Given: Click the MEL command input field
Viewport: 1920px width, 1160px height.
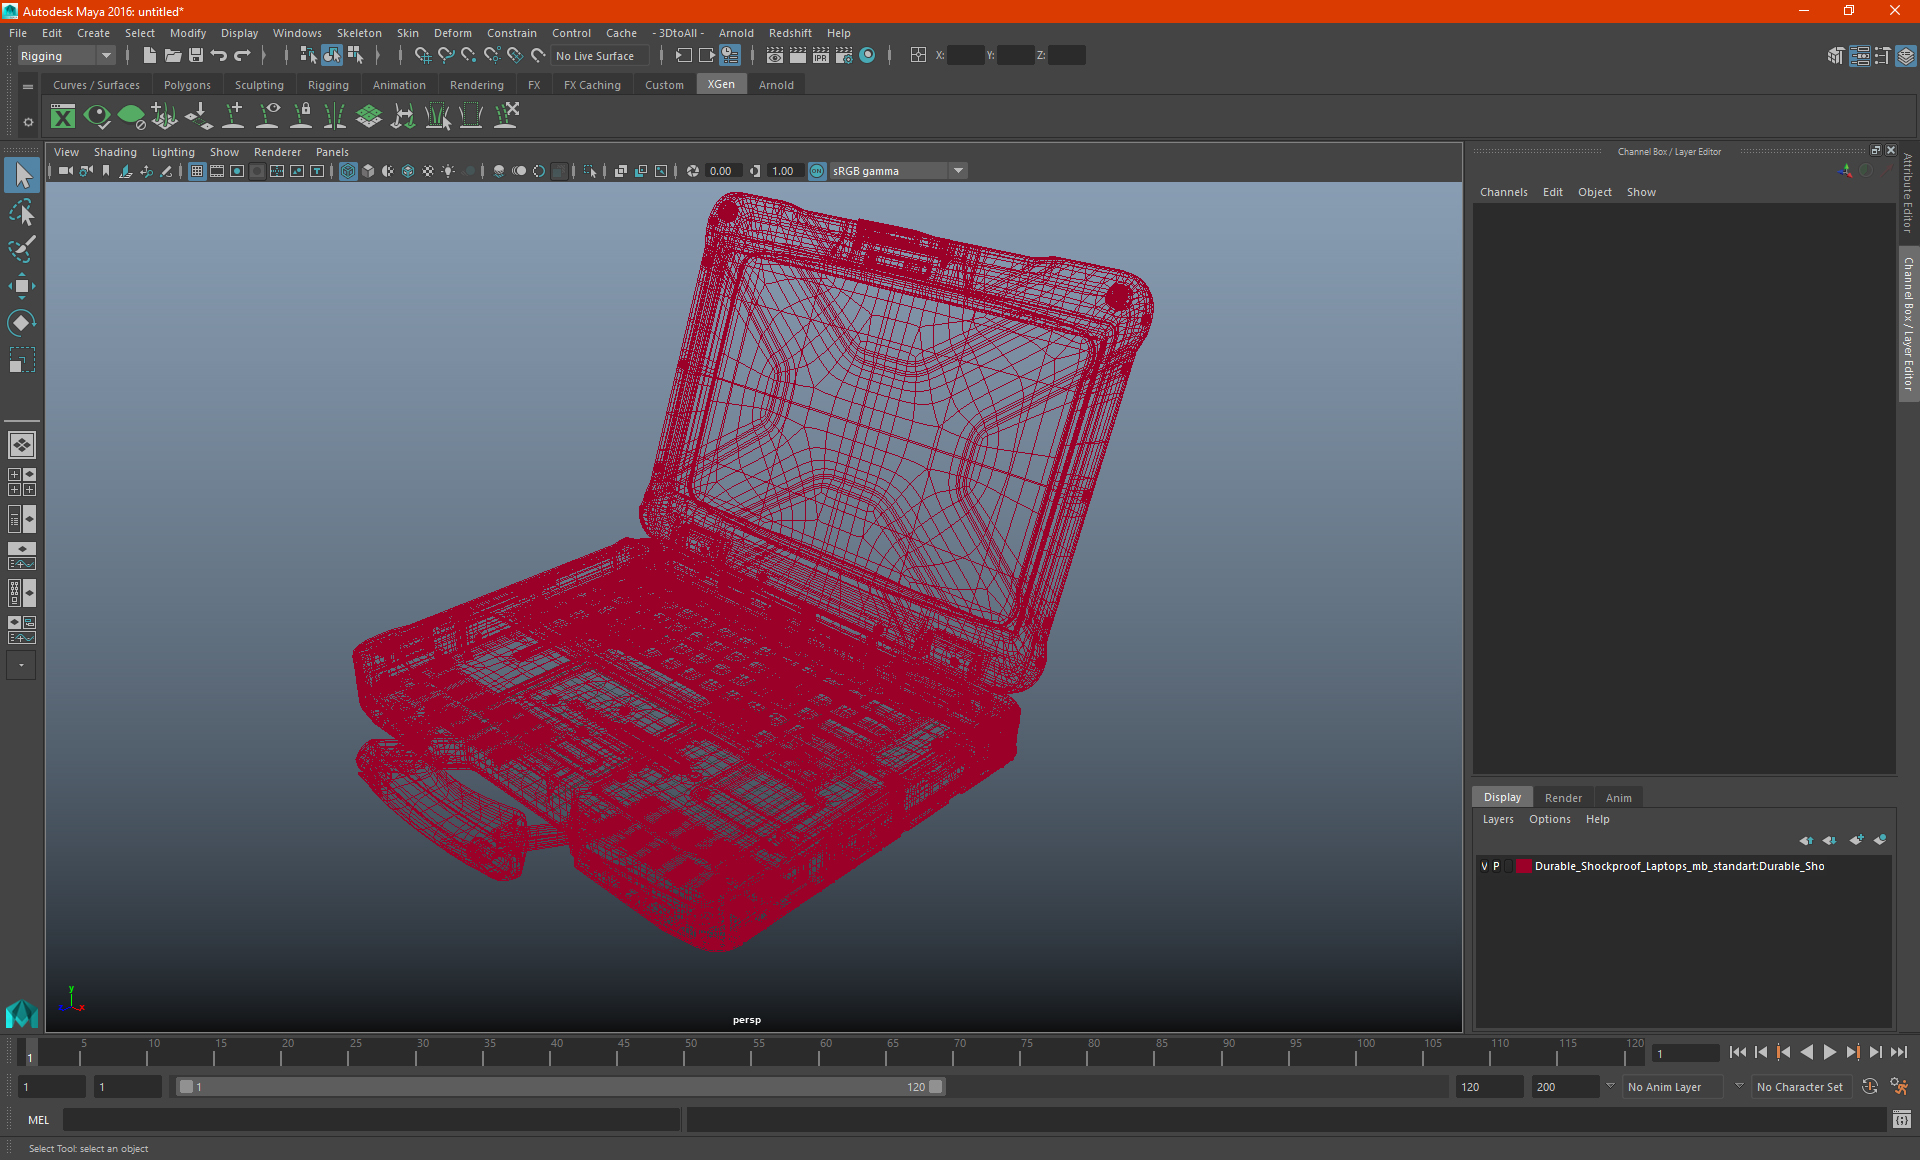Looking at the screenshot, I should pos(370,1120).
